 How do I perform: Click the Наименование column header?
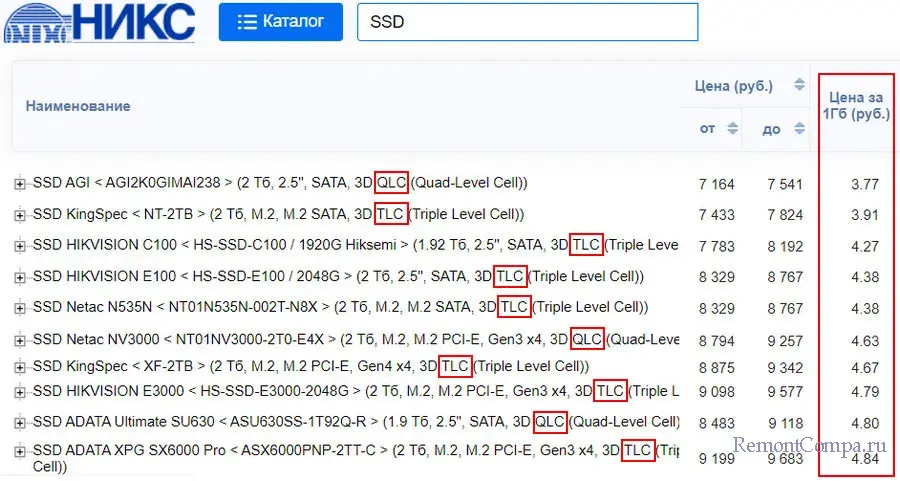point(78,106)
